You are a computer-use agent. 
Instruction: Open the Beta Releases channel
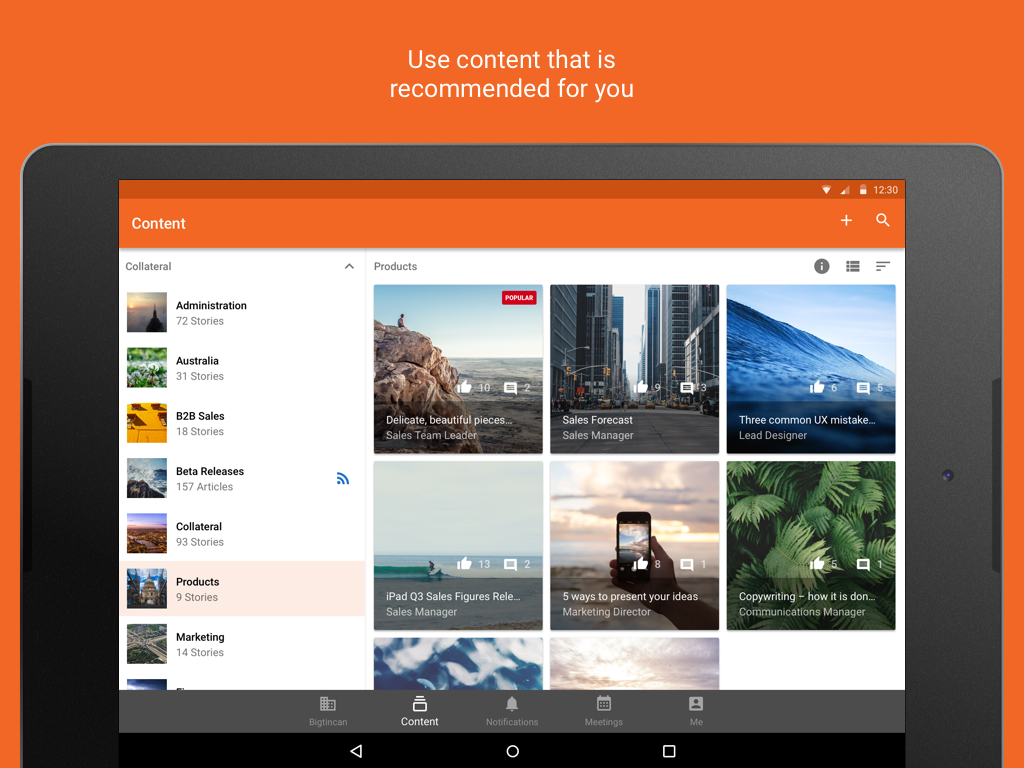tap(242, 479)
